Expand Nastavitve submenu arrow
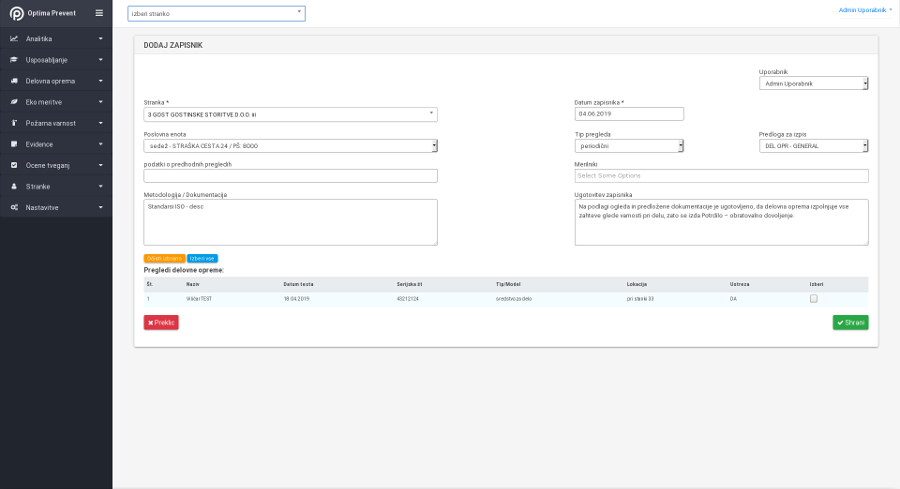 coord(100,207)
